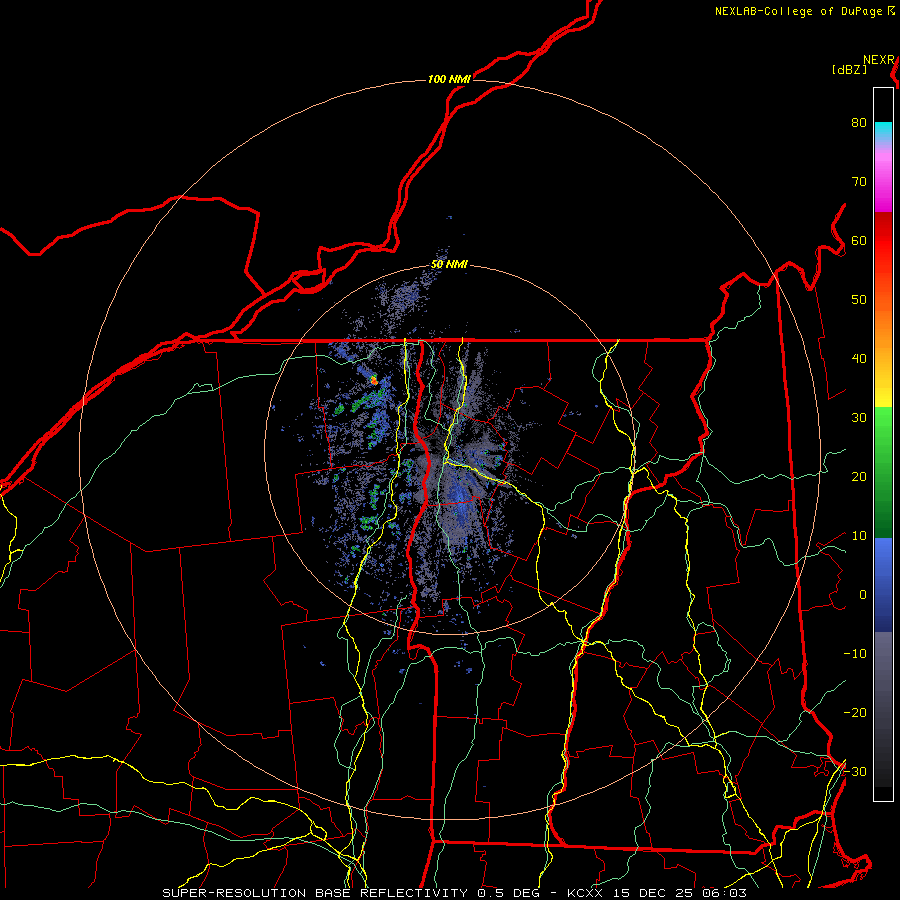Image resolution: width=900 pixels, height=900 pixels.
Task: Click the 50 value on dBZ scale
Action: pos(859,300)
